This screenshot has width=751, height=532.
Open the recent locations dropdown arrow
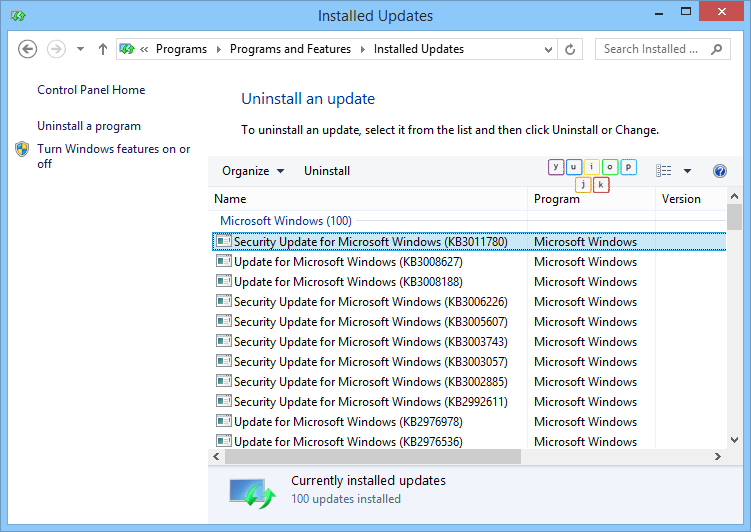(x=80, y=49)
